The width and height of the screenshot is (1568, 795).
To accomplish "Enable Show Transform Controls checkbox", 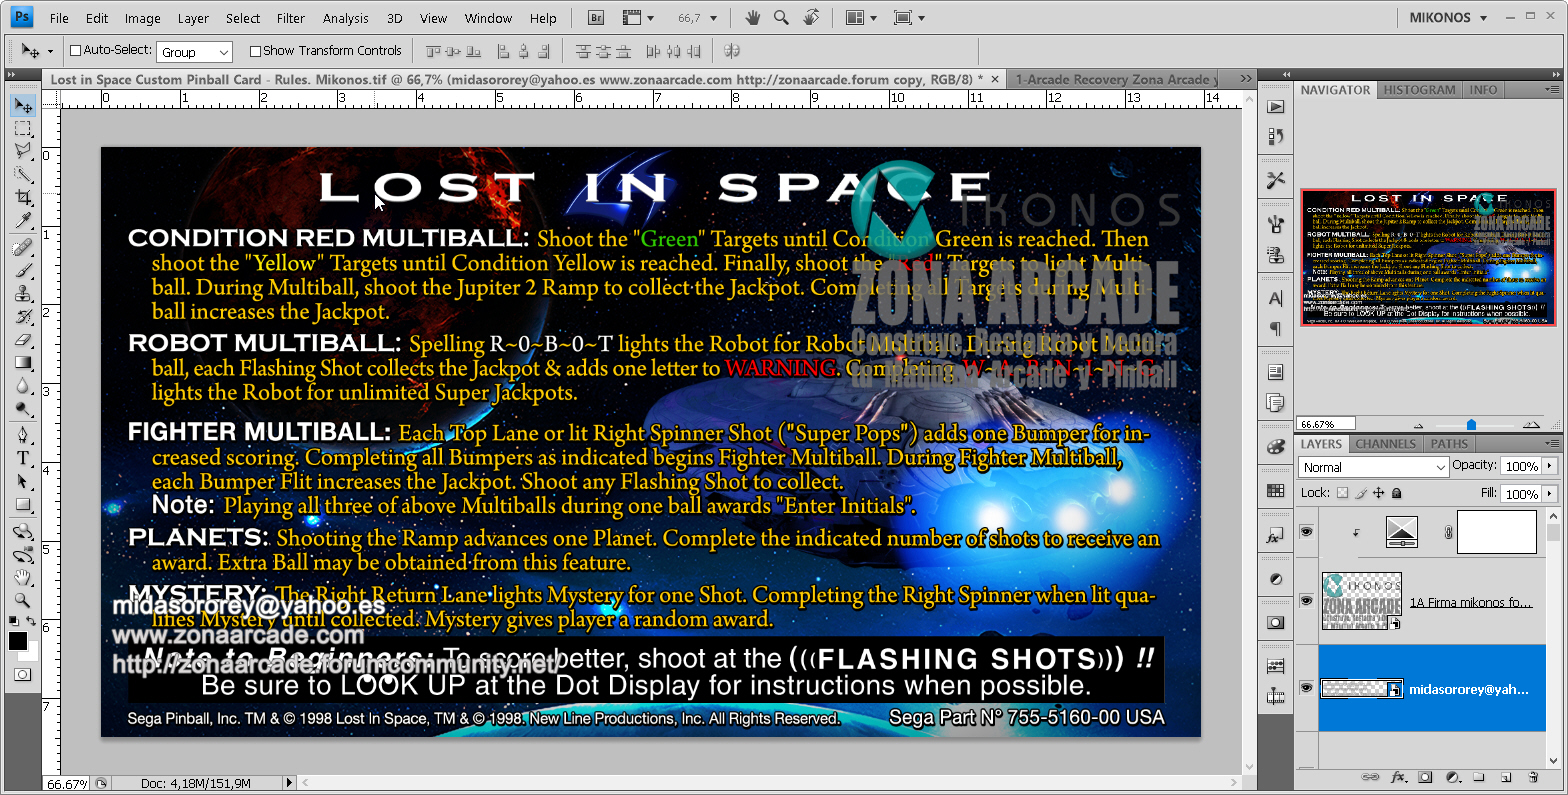I will [255, 51].
